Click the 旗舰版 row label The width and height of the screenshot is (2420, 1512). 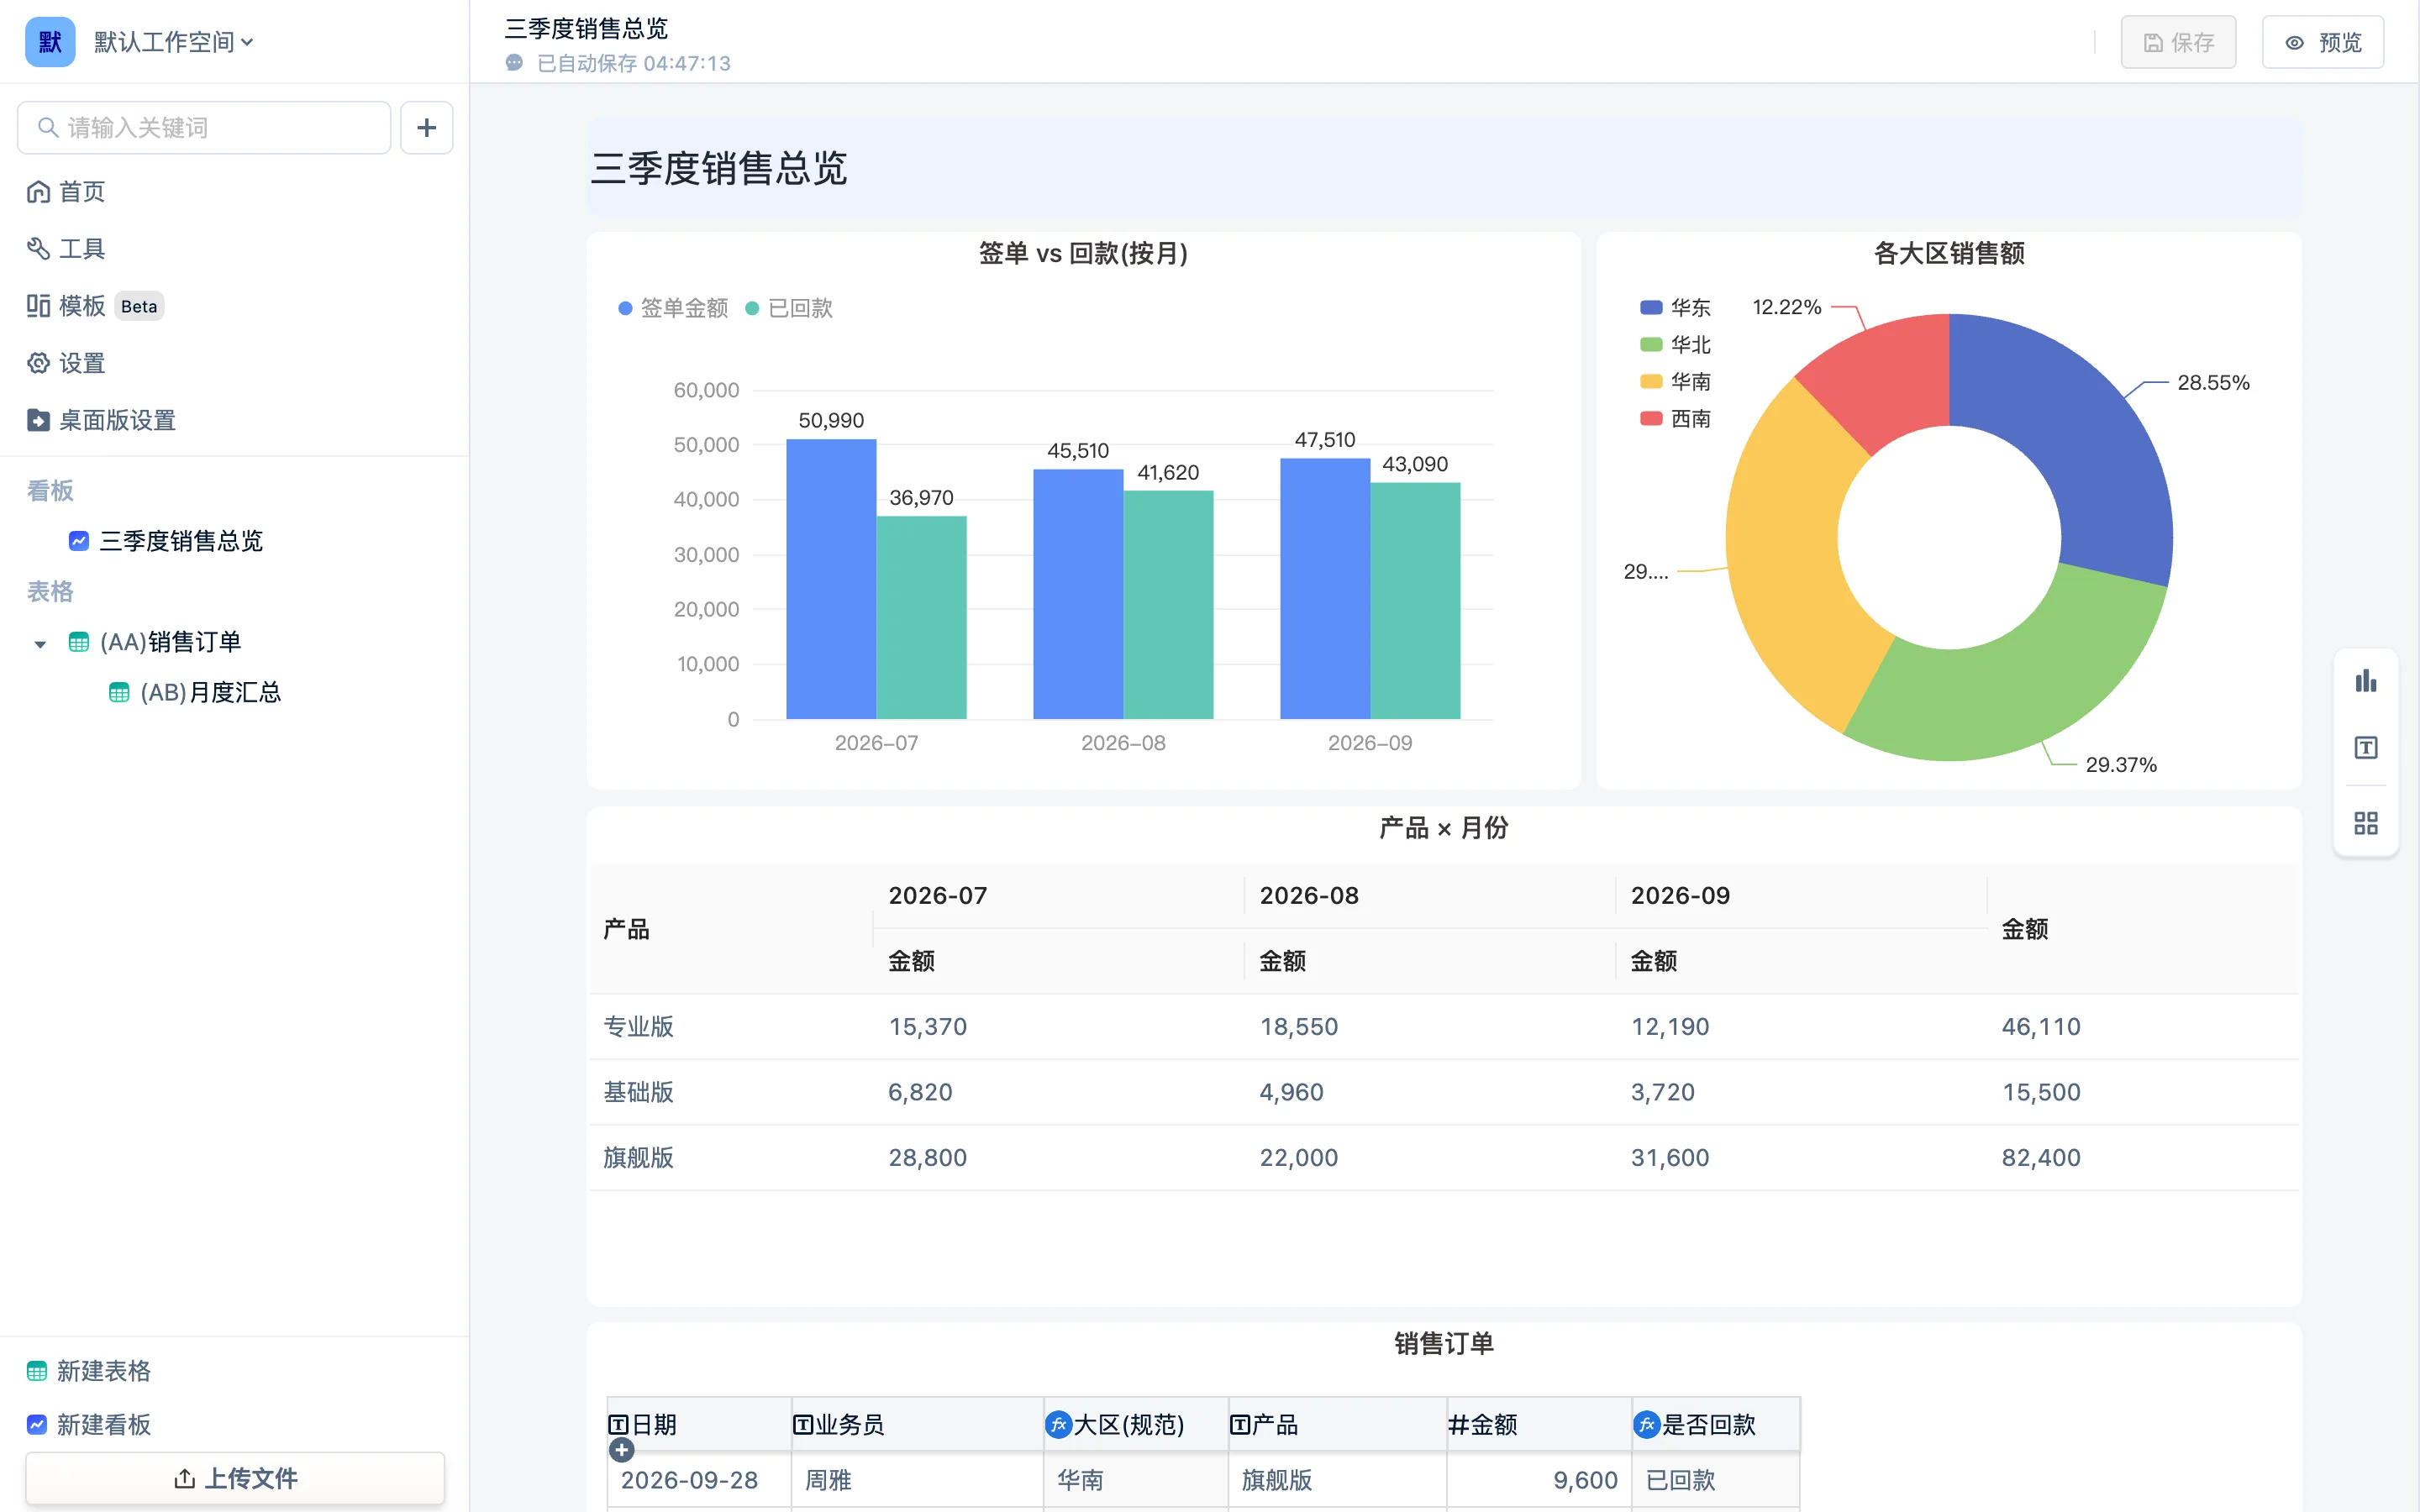638,1158
